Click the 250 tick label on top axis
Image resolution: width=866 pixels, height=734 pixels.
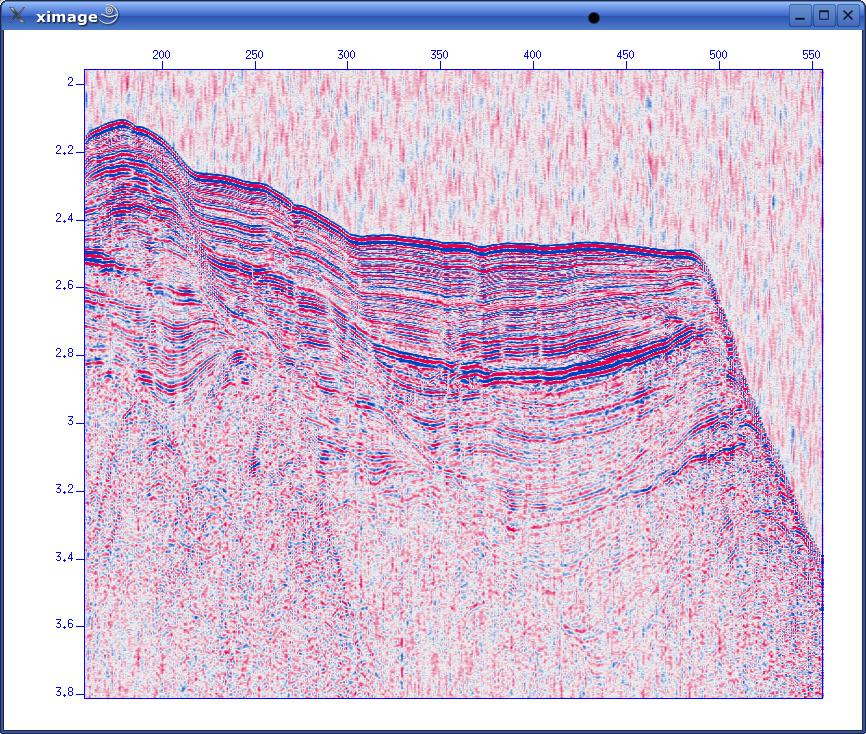pos(254,54)
